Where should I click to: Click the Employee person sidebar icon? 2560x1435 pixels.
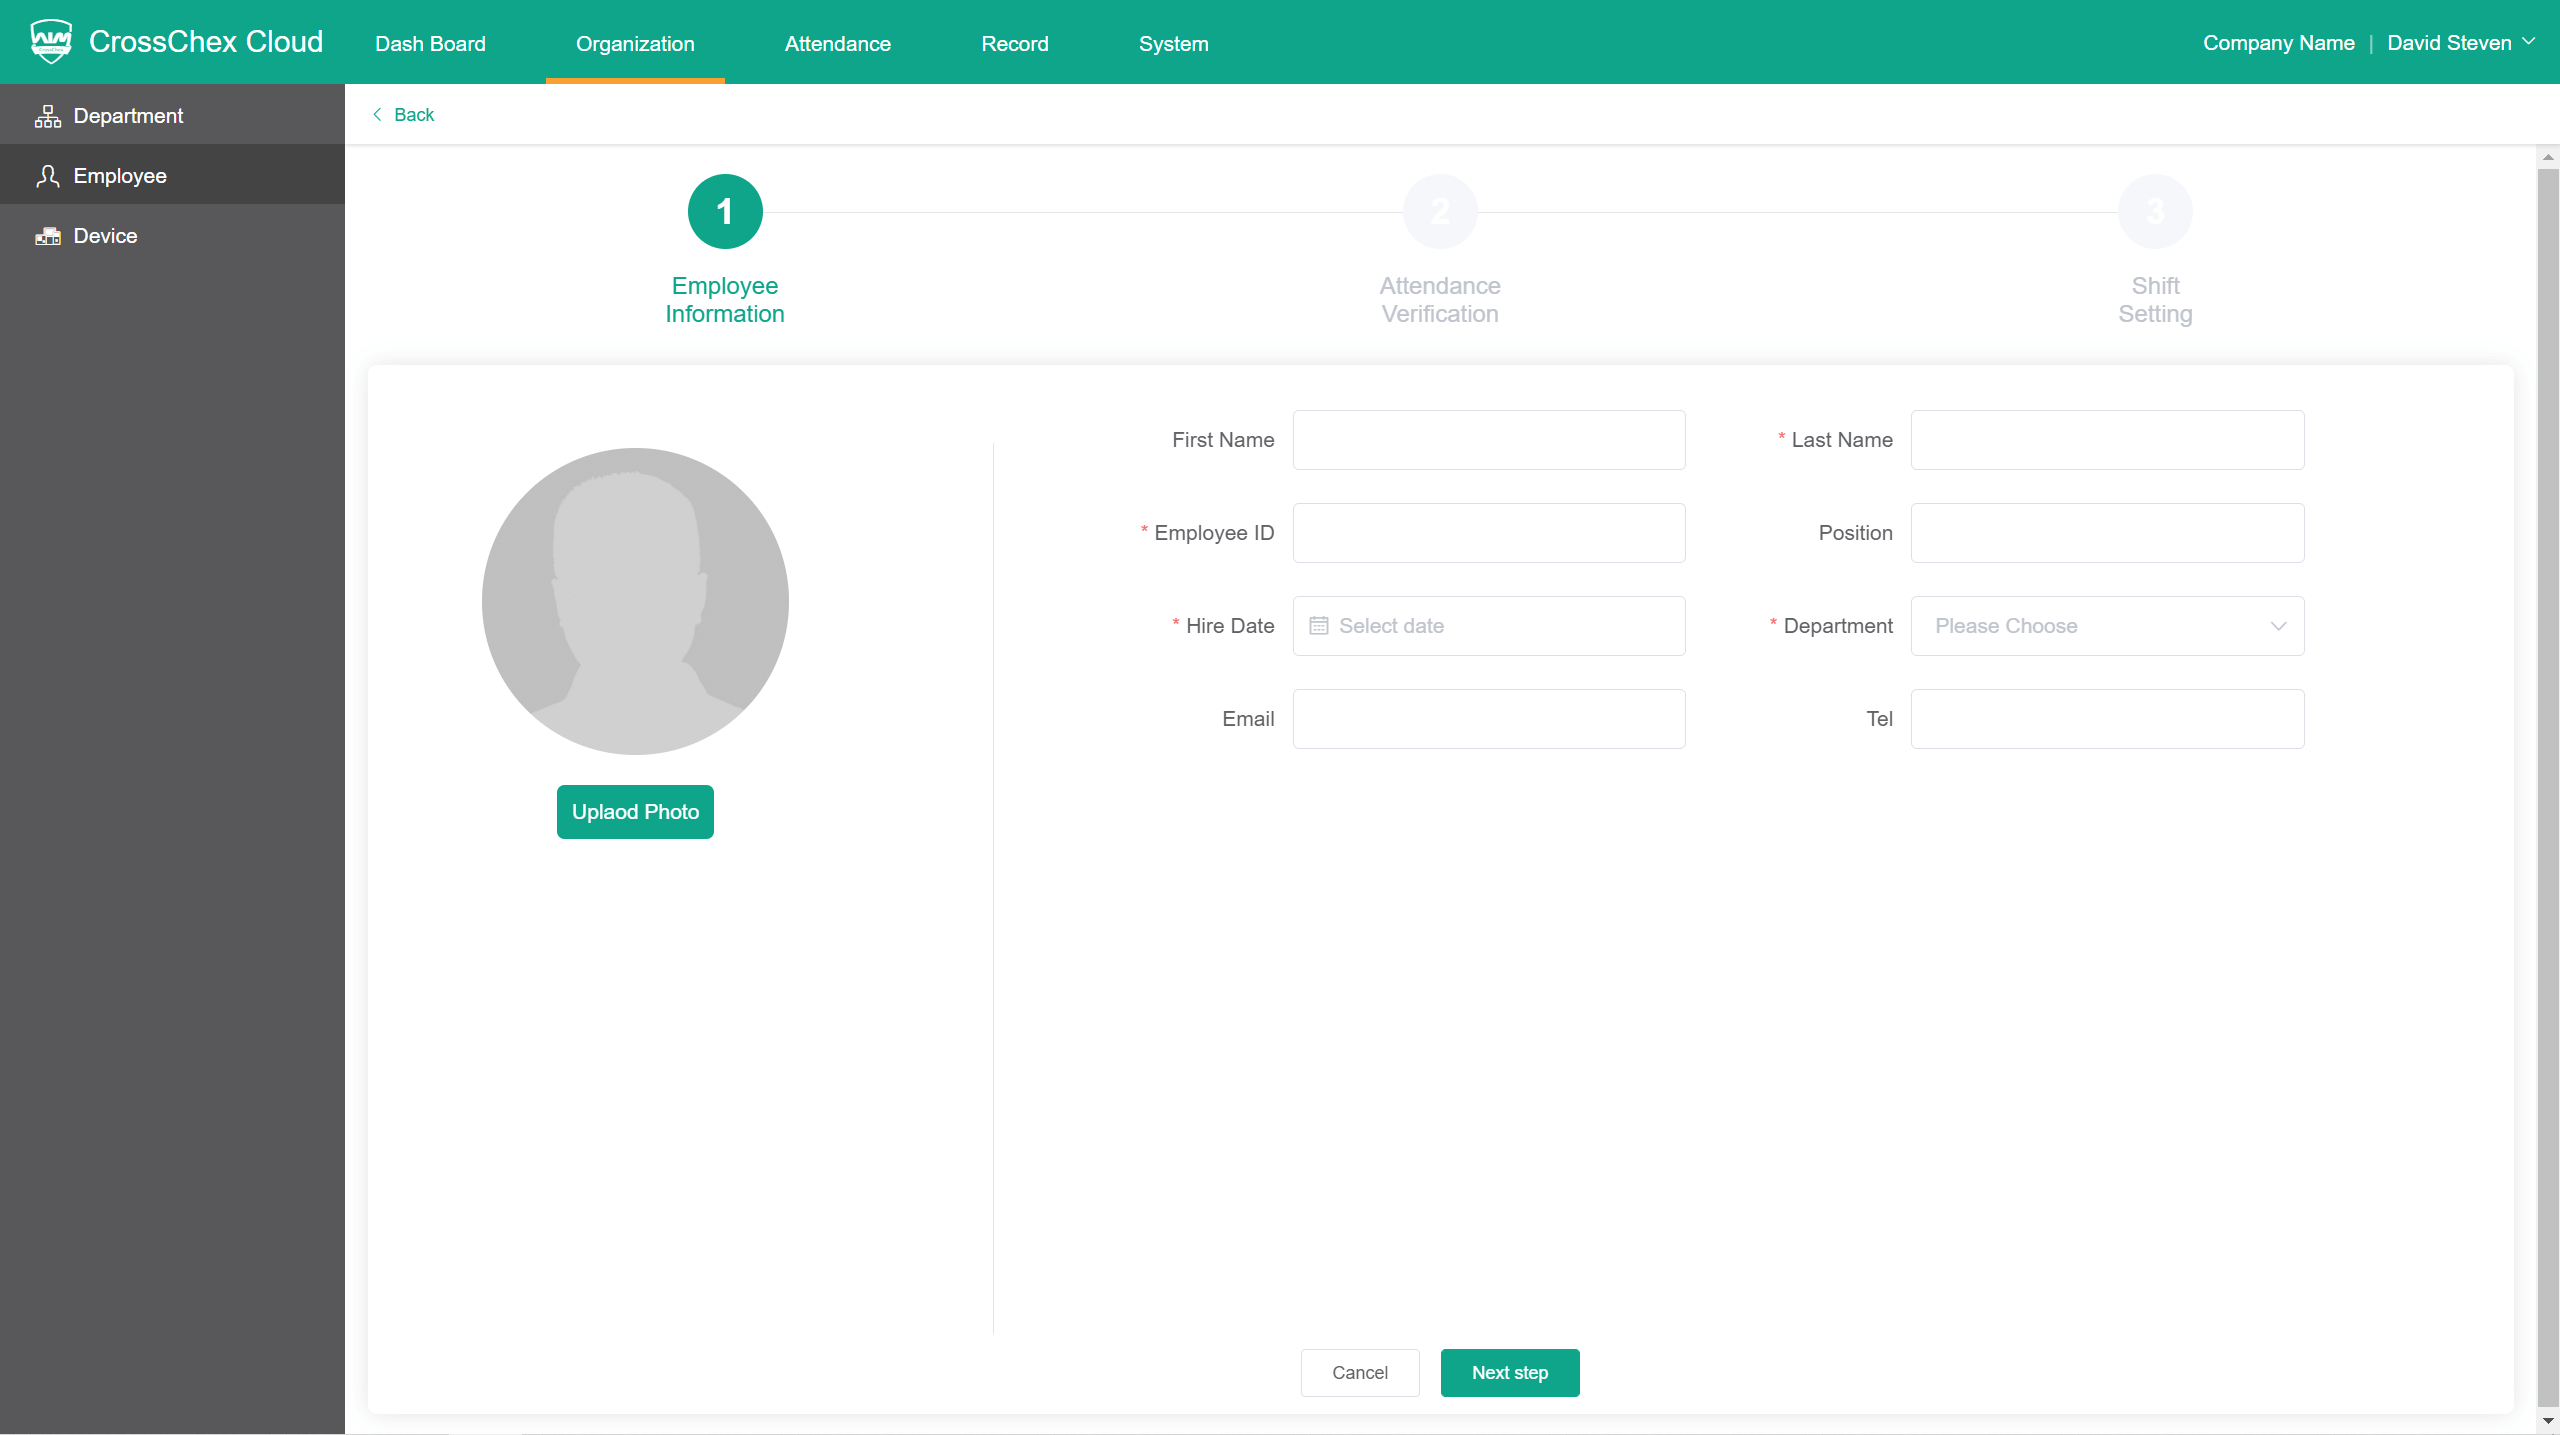pyautogui.click(x=47, y=176)
